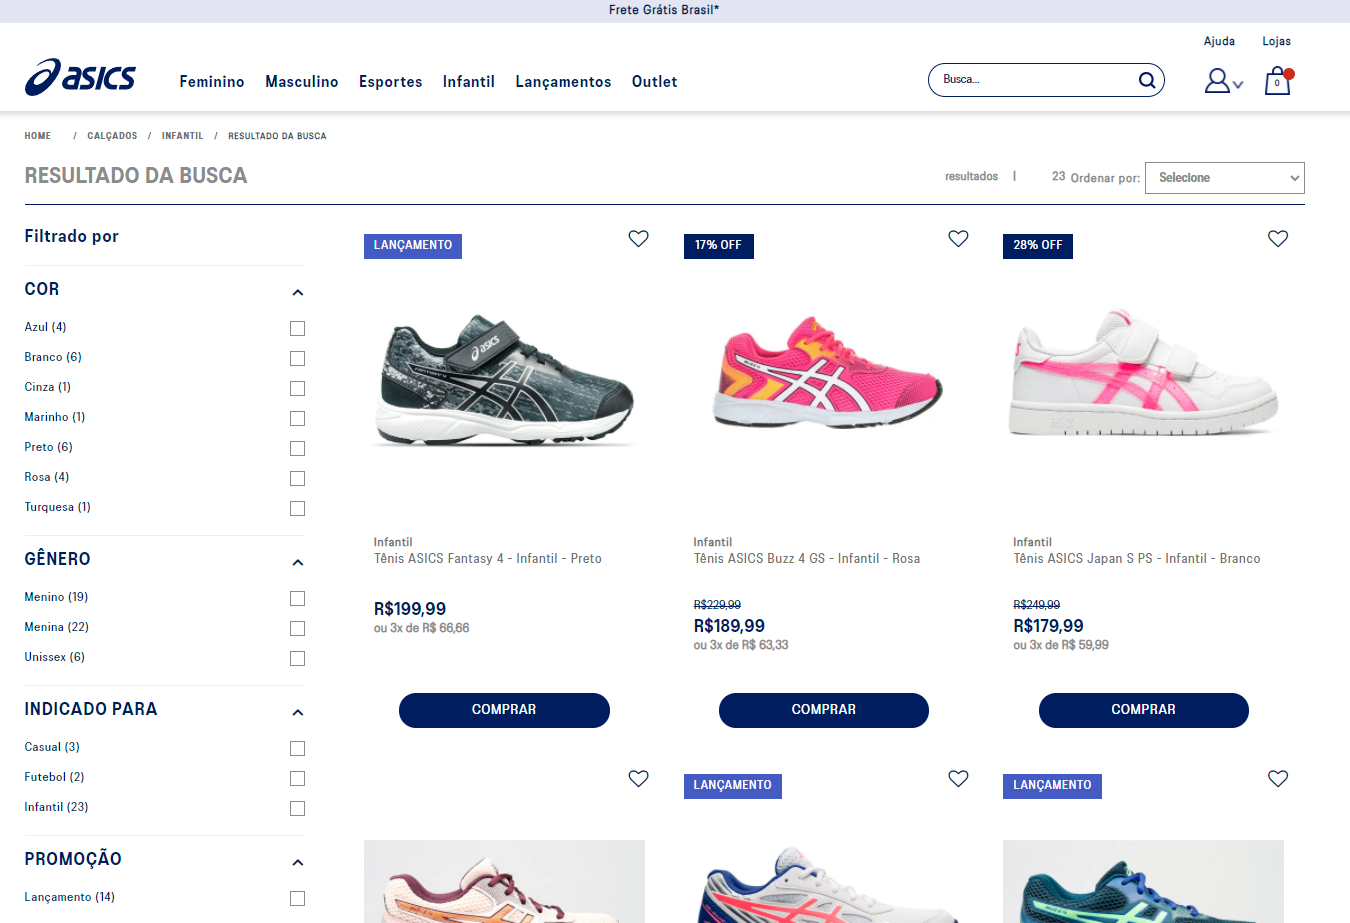Click COMPRAR for Buzz 4 GS Rosa
This screenshot has height=923, width=1350.
point(824,710)
